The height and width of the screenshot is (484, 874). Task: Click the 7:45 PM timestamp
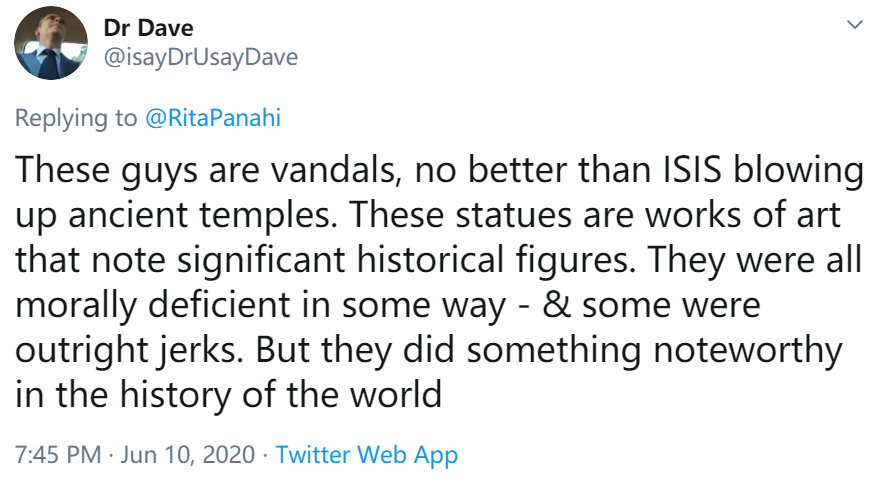click(58, 455)
